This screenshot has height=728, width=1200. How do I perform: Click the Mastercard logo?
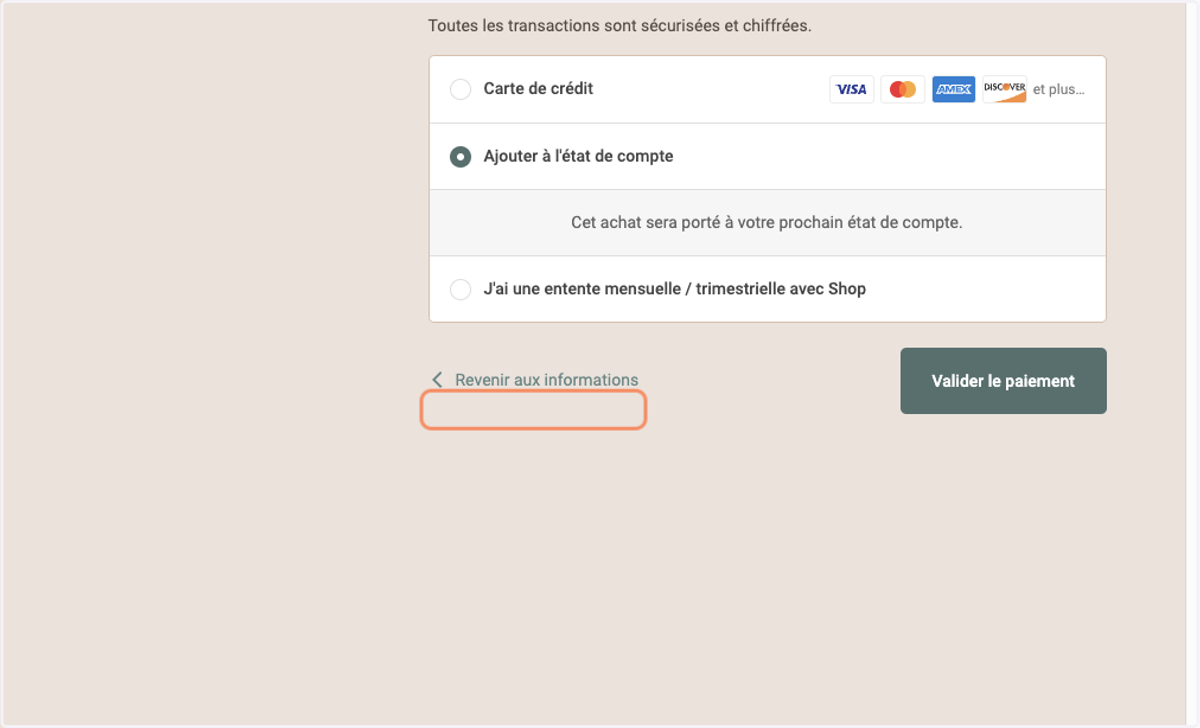(x=903, y=89)
